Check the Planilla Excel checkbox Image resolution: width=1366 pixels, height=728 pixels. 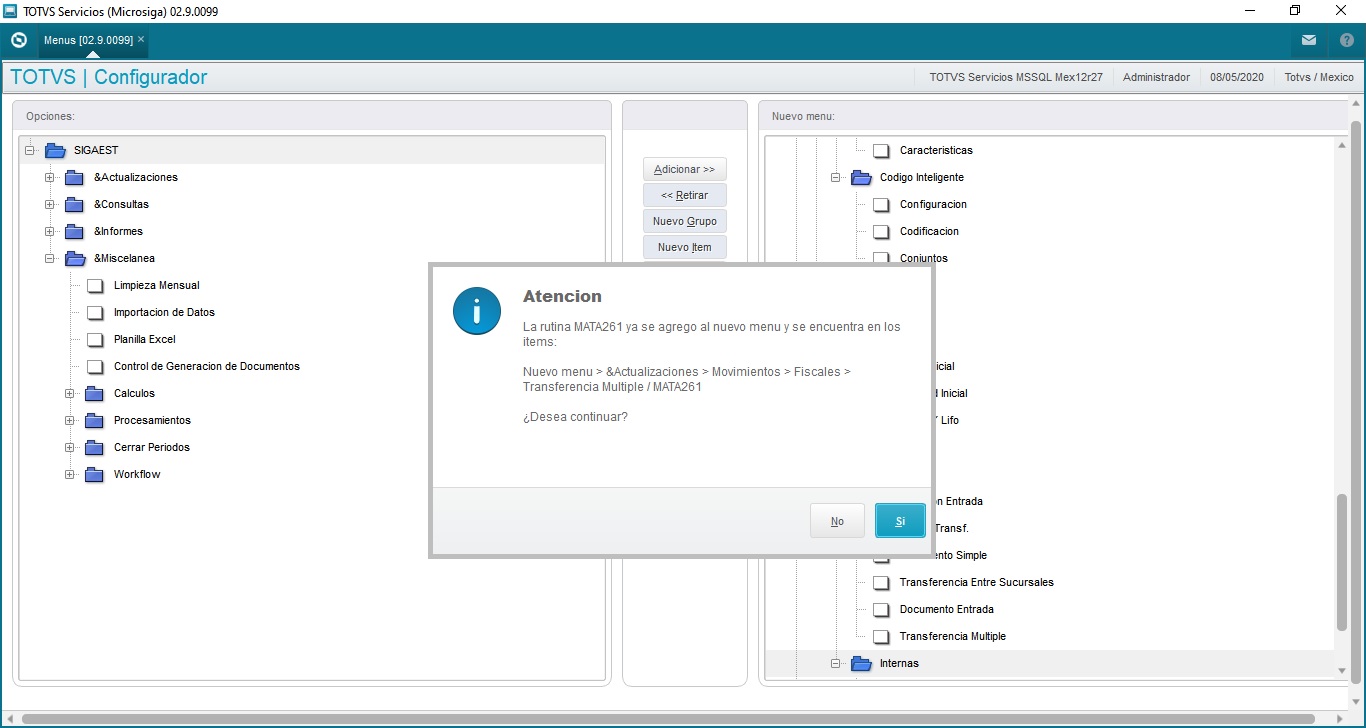pos(95,339)
